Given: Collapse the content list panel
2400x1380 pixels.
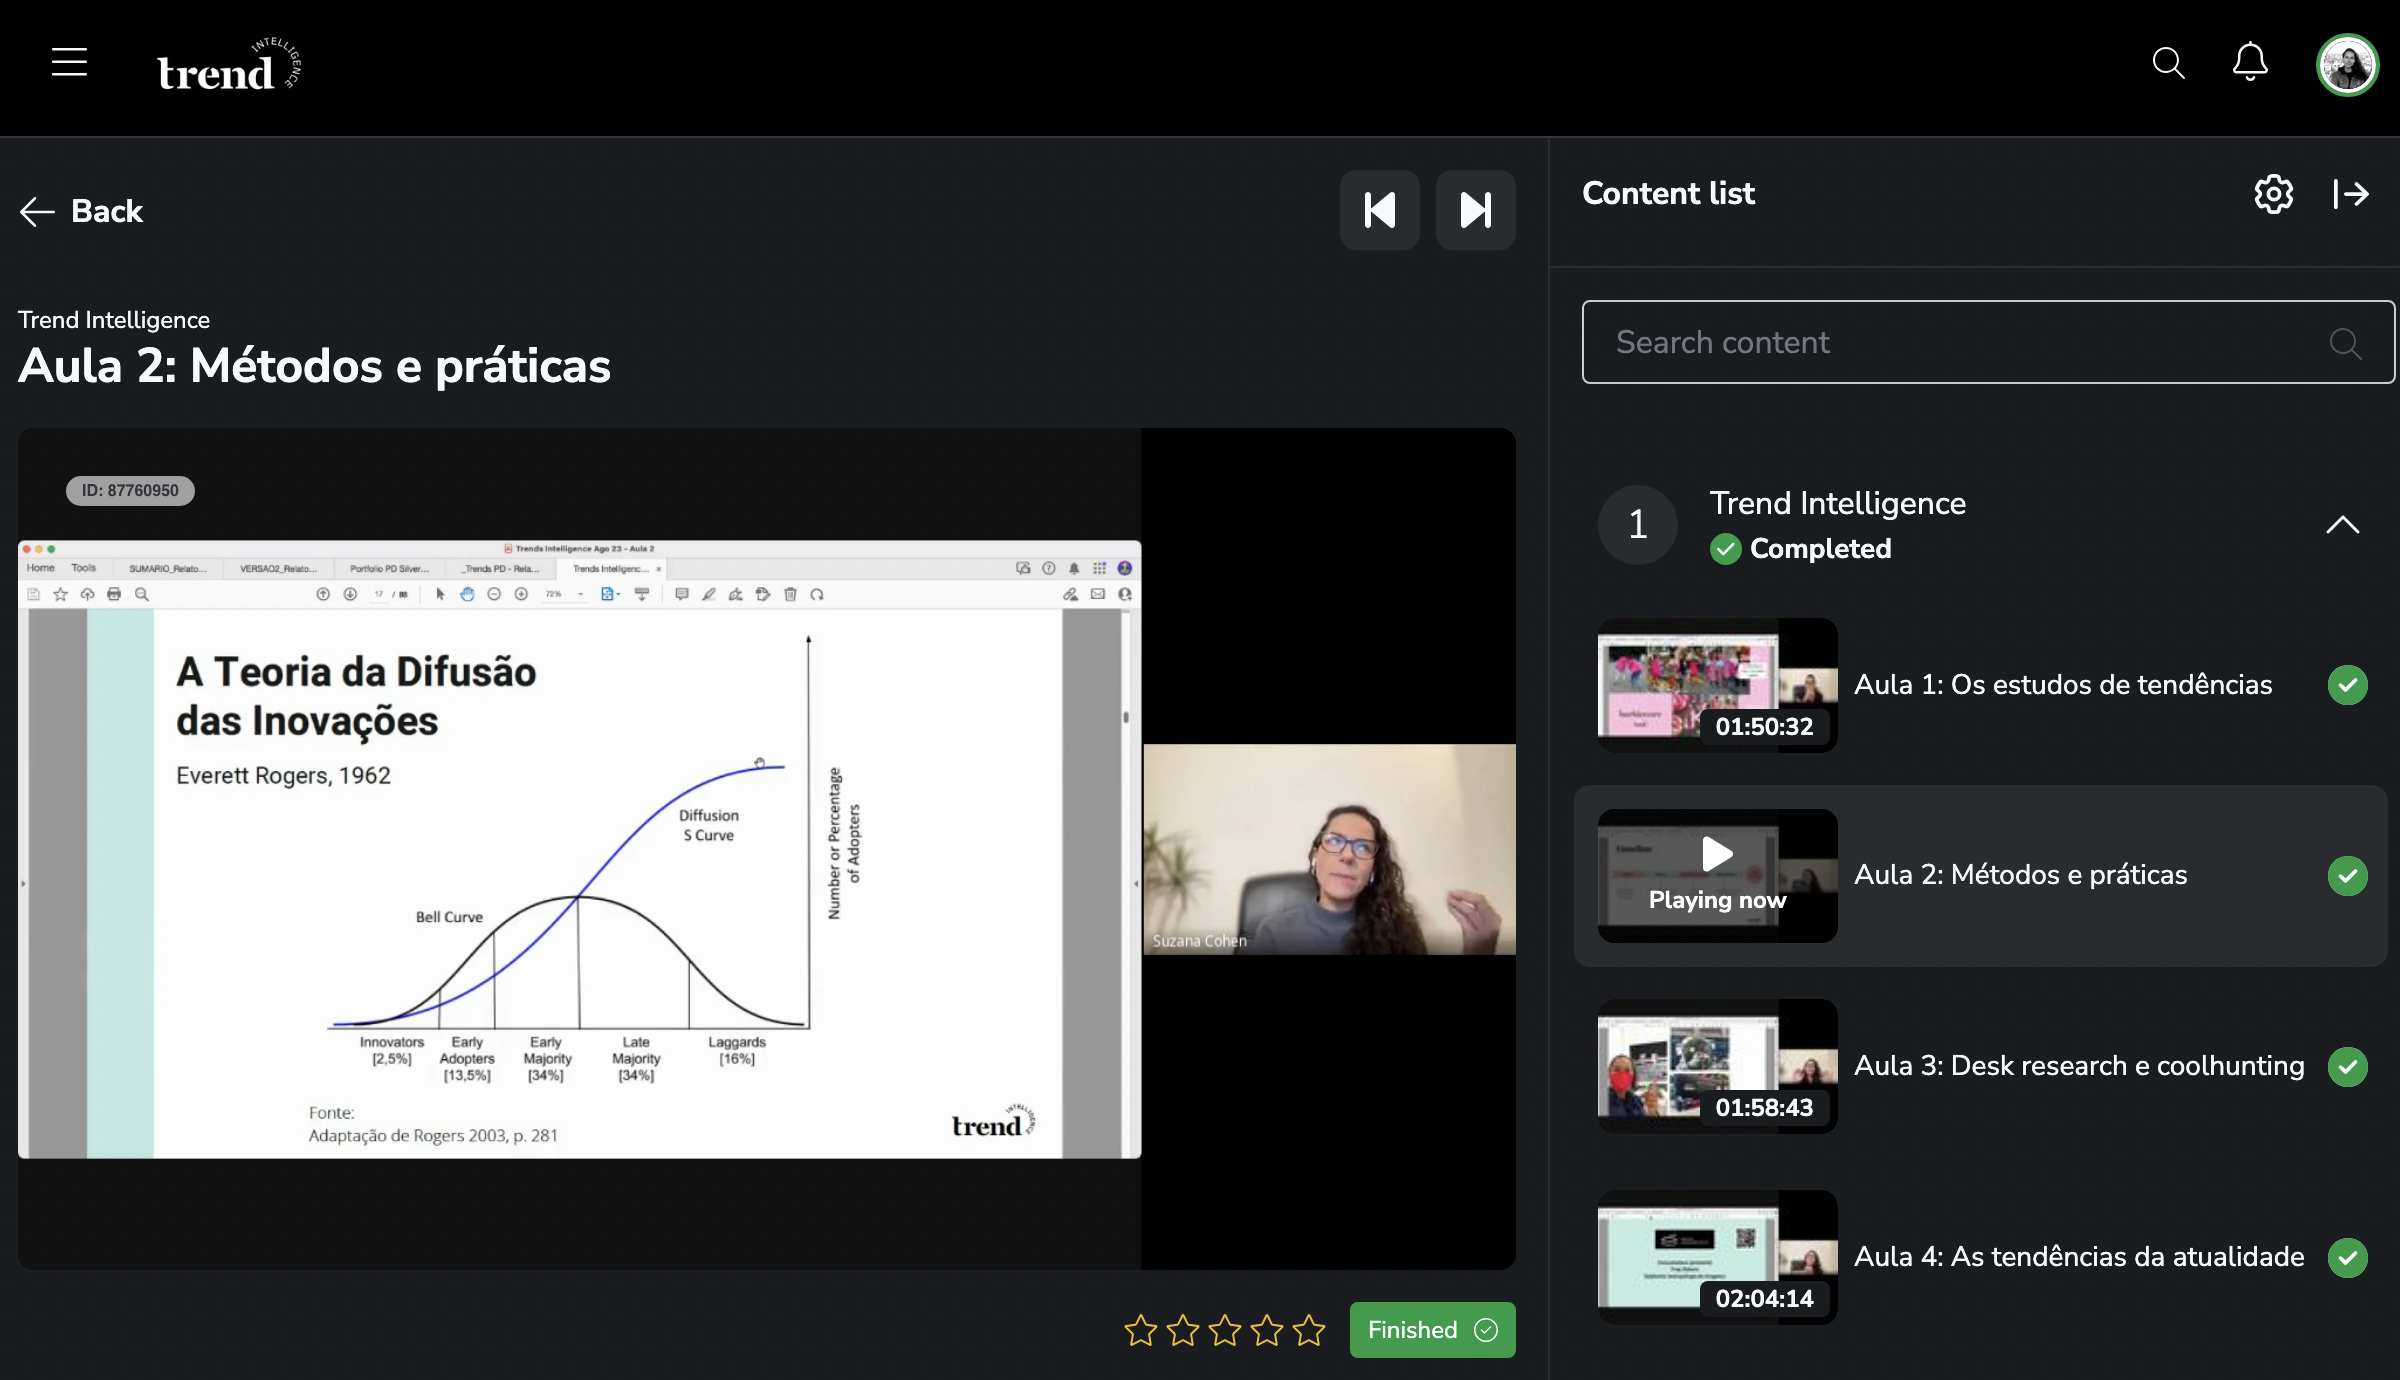Looking at the screenshot, I should [2350, 194].
